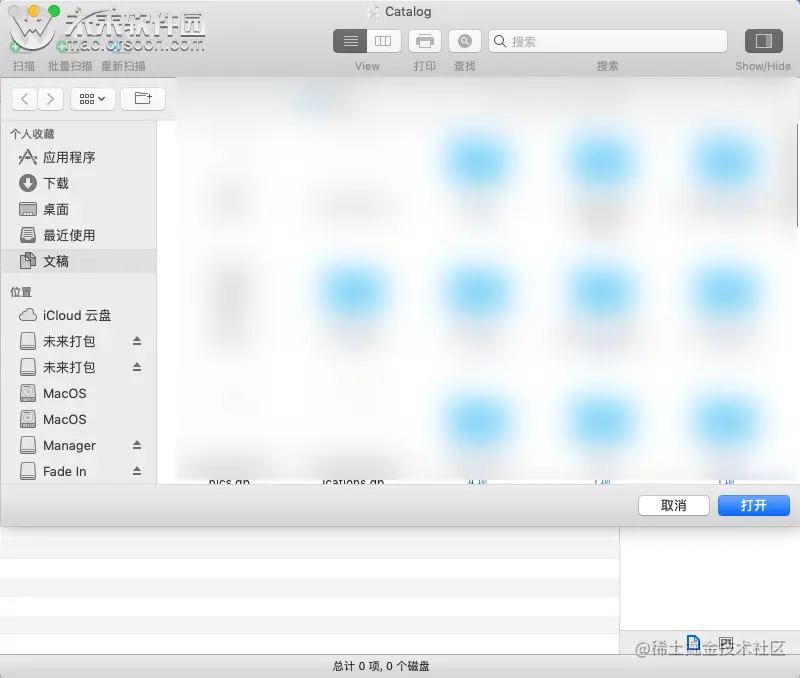Viewport: 806px width, 678px height.
Task: Open the icon view options dropdown
Action: coord(93,99)
